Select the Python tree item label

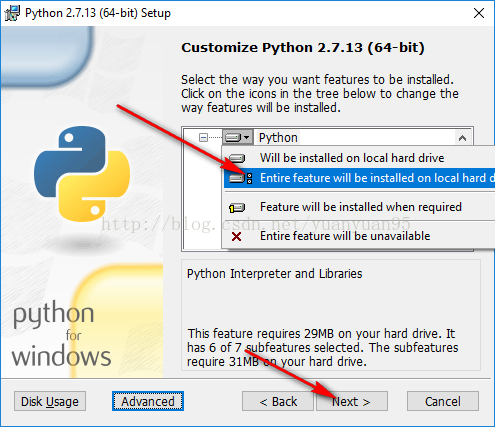[278, 138]
